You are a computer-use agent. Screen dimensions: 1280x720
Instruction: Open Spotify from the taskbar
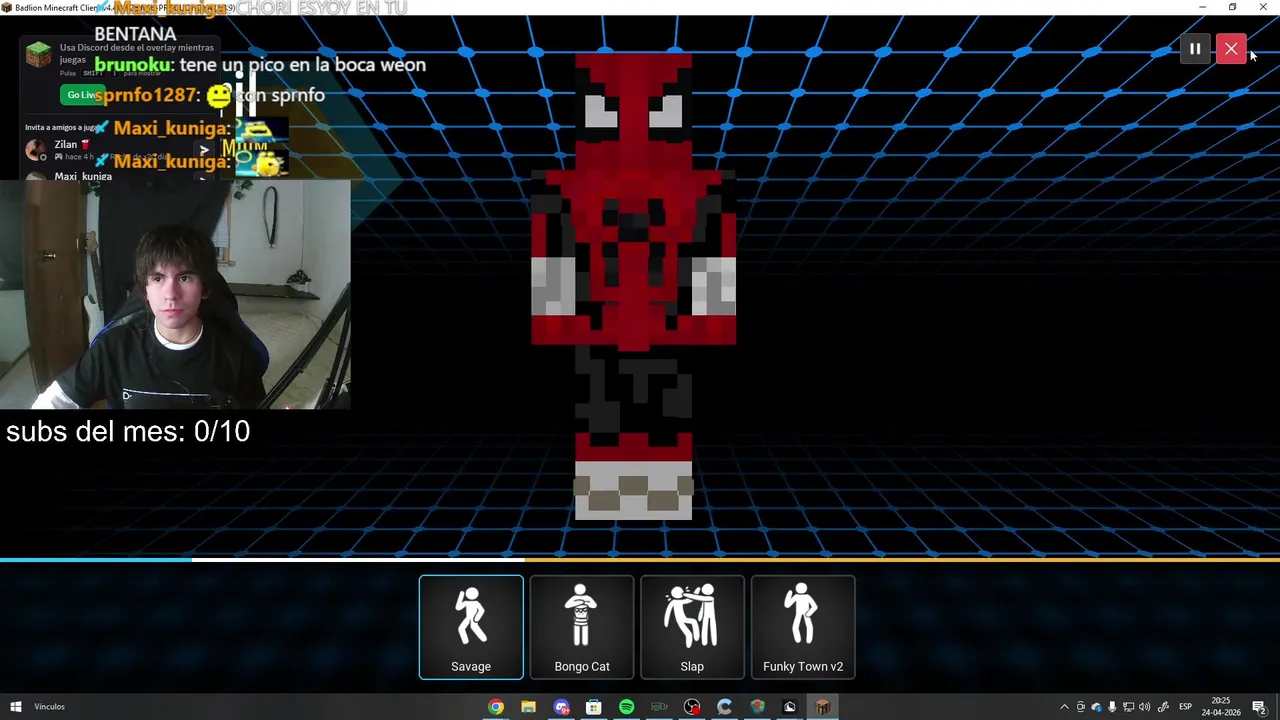pyautogui.click(x=626, y=707)
